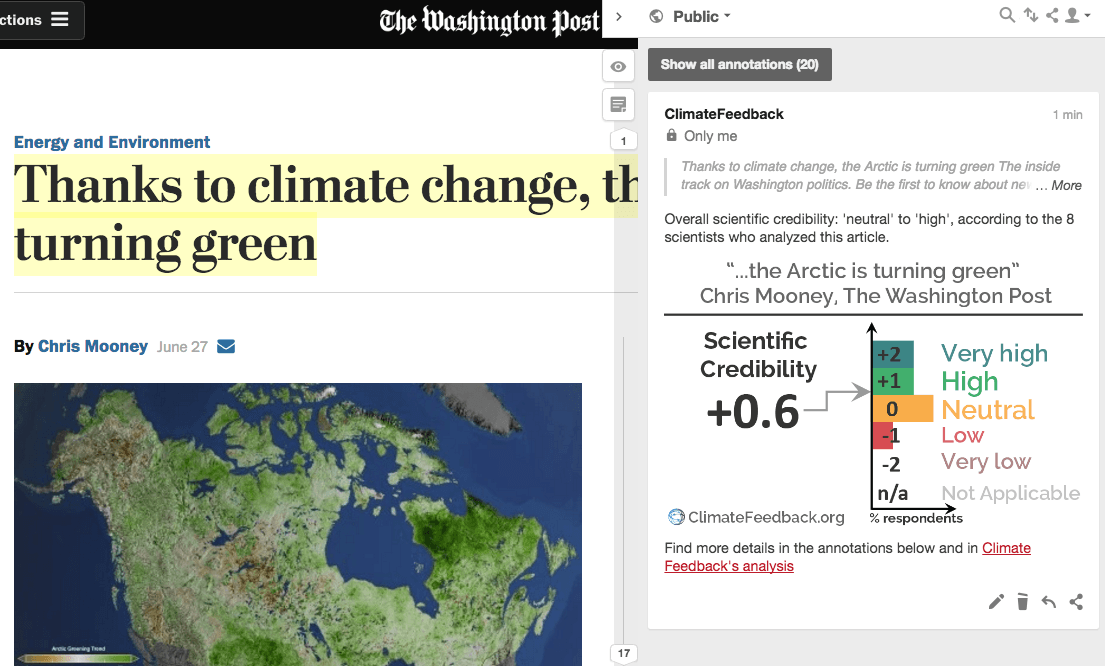The image size is (1105, 666).
Task: Toggle highlight visibility with eye icon
Action: [x=618, y=66]
